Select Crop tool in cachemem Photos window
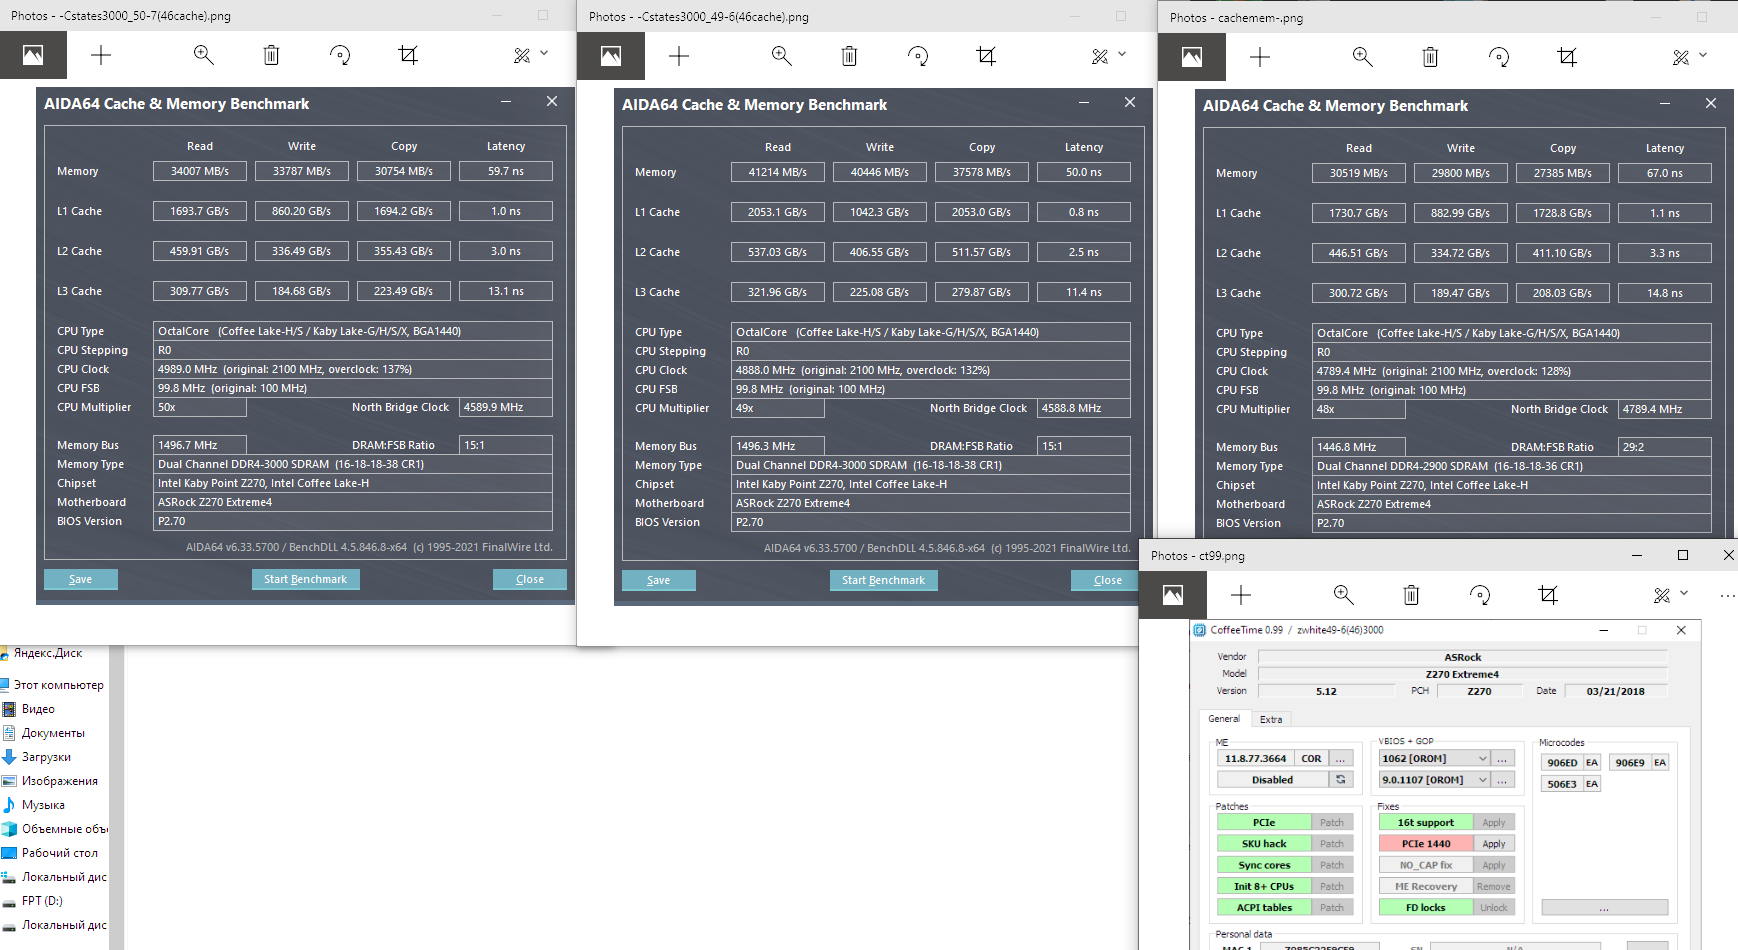Image resolution: width=1738 pixels, height=950 pixels. (1567, 57)
